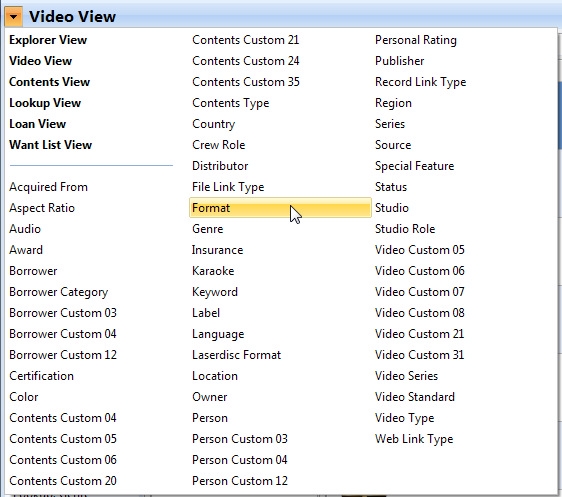Open Loan View
Screen dimensions: 562x497
tap(38, 124)
